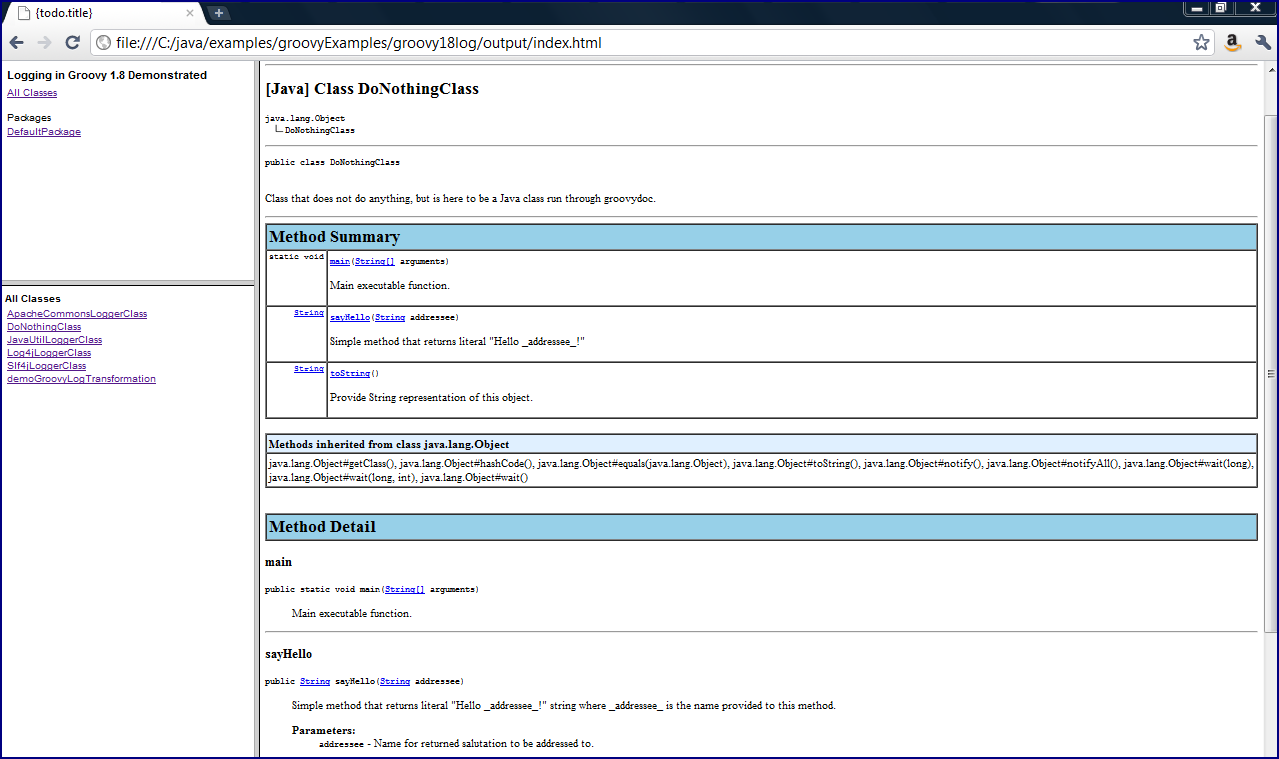Click the 'public class DoNothingClass' declaration text
The width and height of the screenshot is (1279, 759).
coord(332,162)
